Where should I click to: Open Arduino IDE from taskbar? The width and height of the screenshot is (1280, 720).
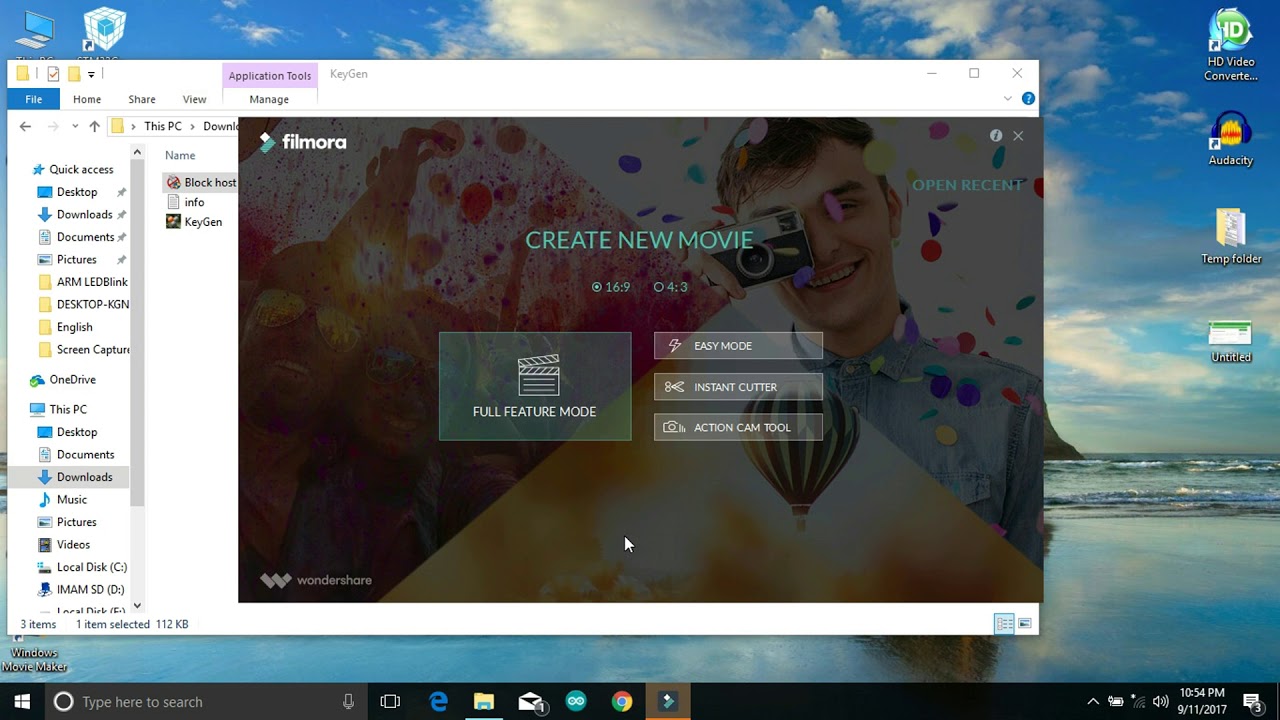576,702
